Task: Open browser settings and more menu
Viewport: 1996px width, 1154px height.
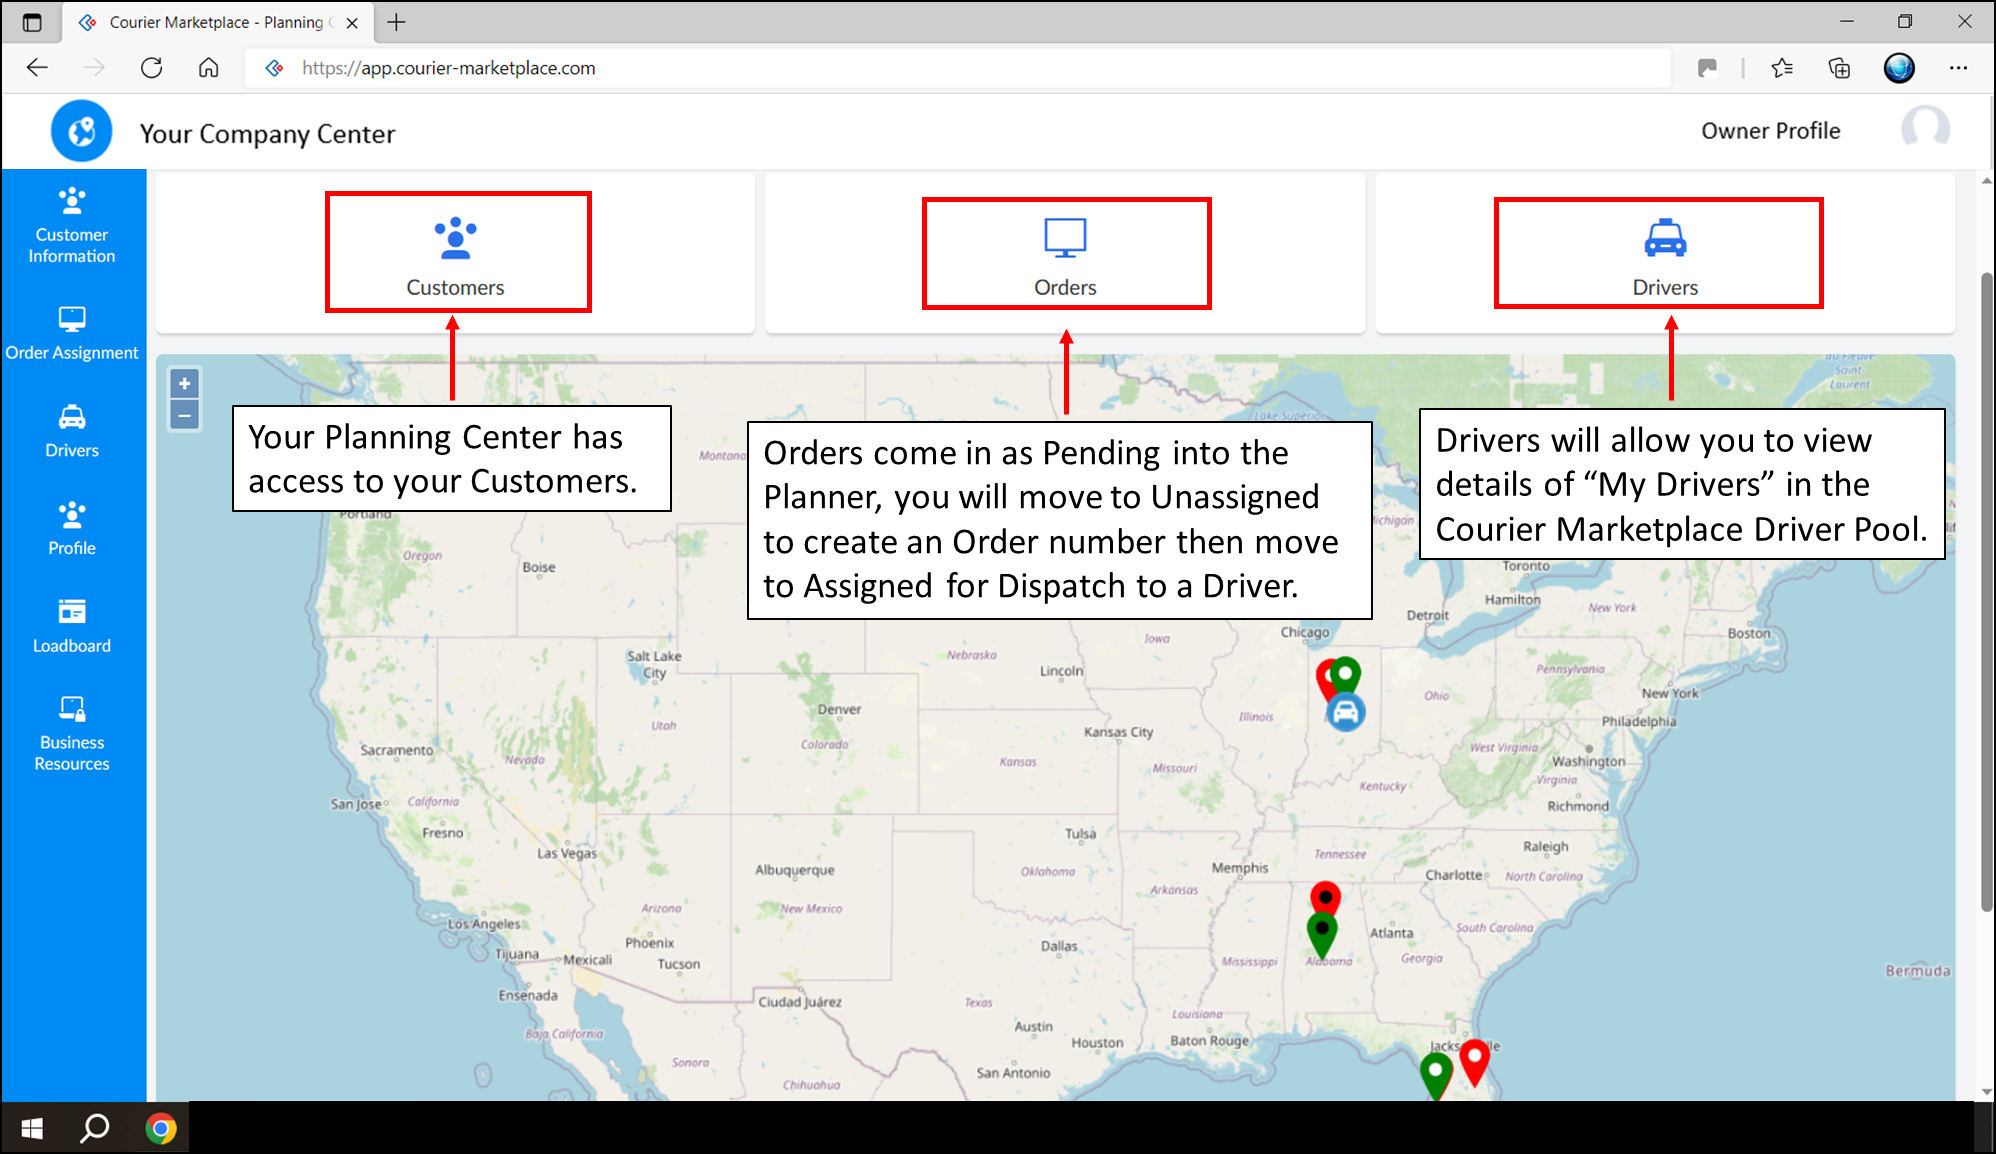Action: pos(1958,68)
